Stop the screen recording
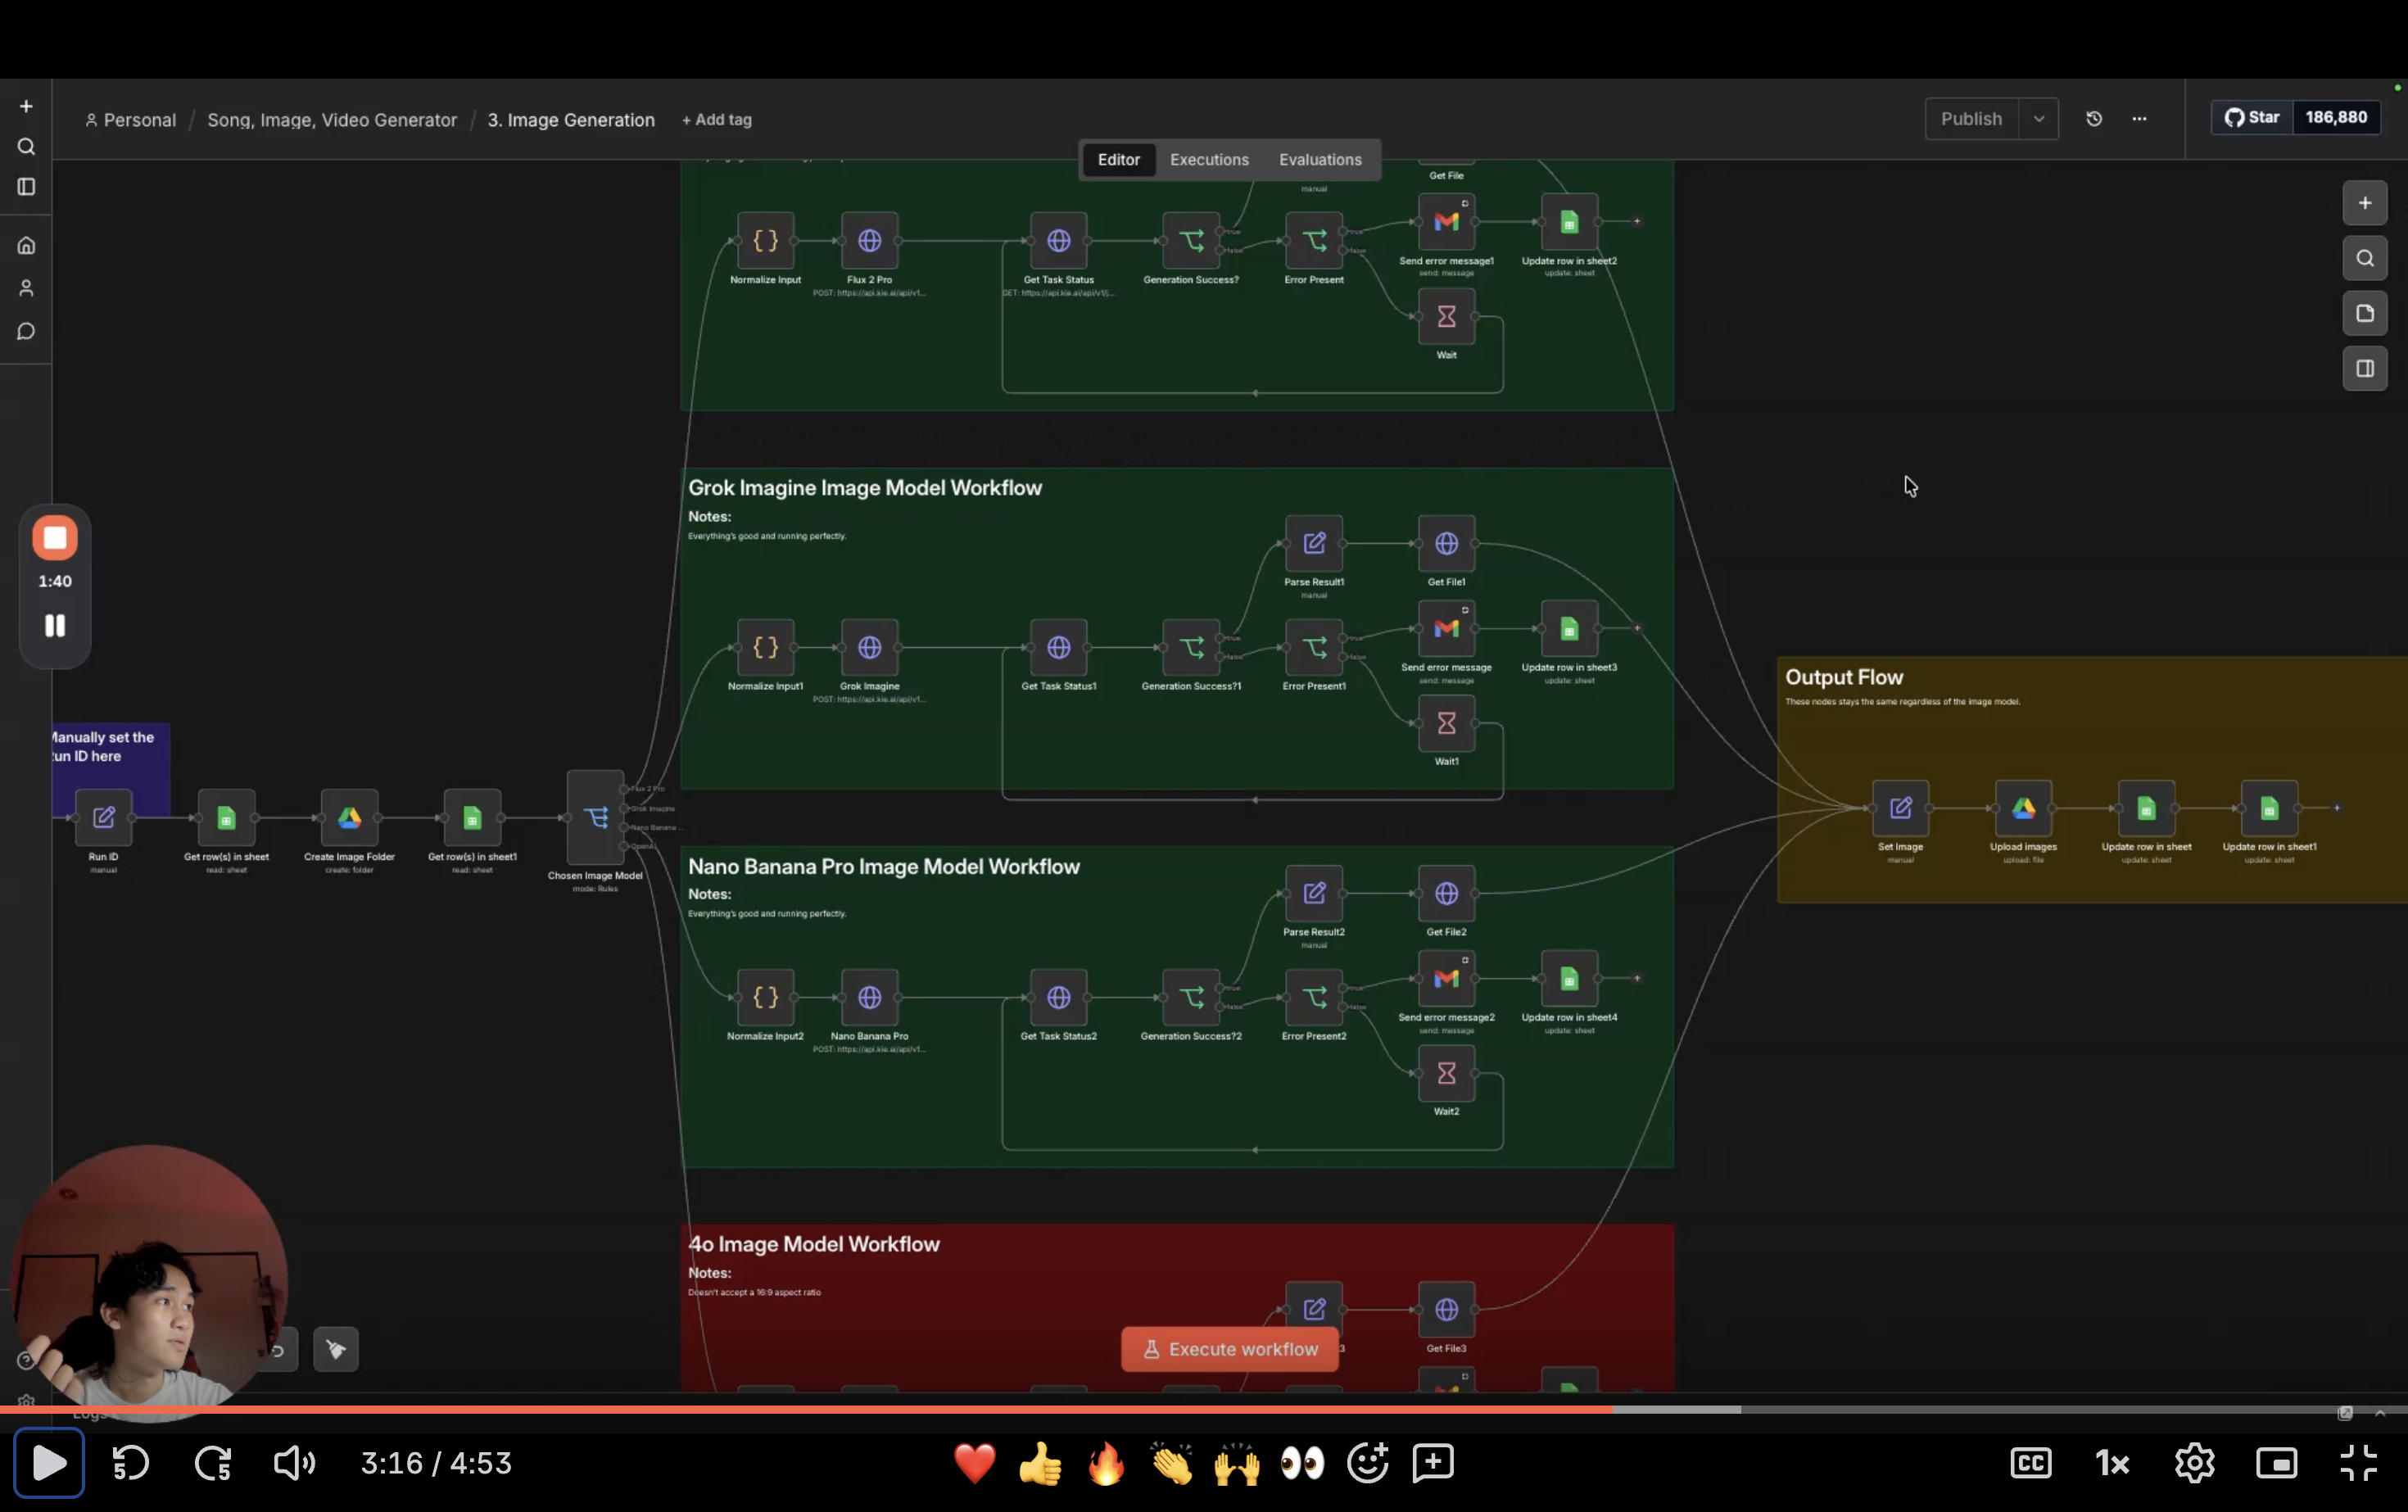This screenshot has height=1512, width=2408. (55, 538)
